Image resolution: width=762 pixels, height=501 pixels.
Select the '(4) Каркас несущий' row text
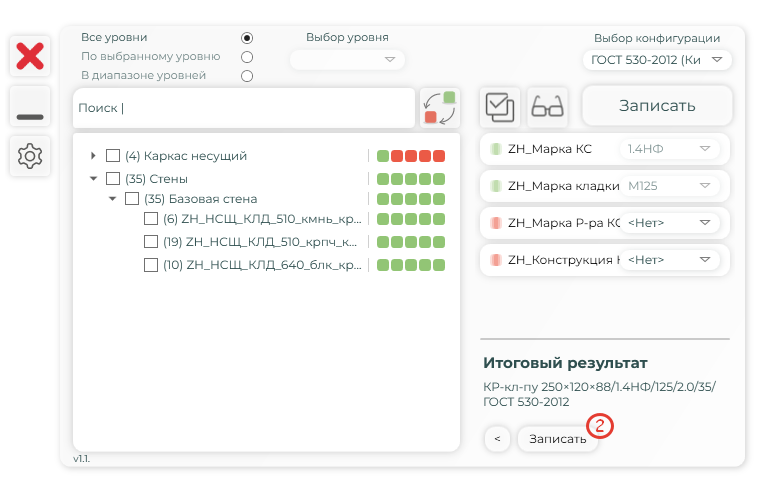click(186, 155)
